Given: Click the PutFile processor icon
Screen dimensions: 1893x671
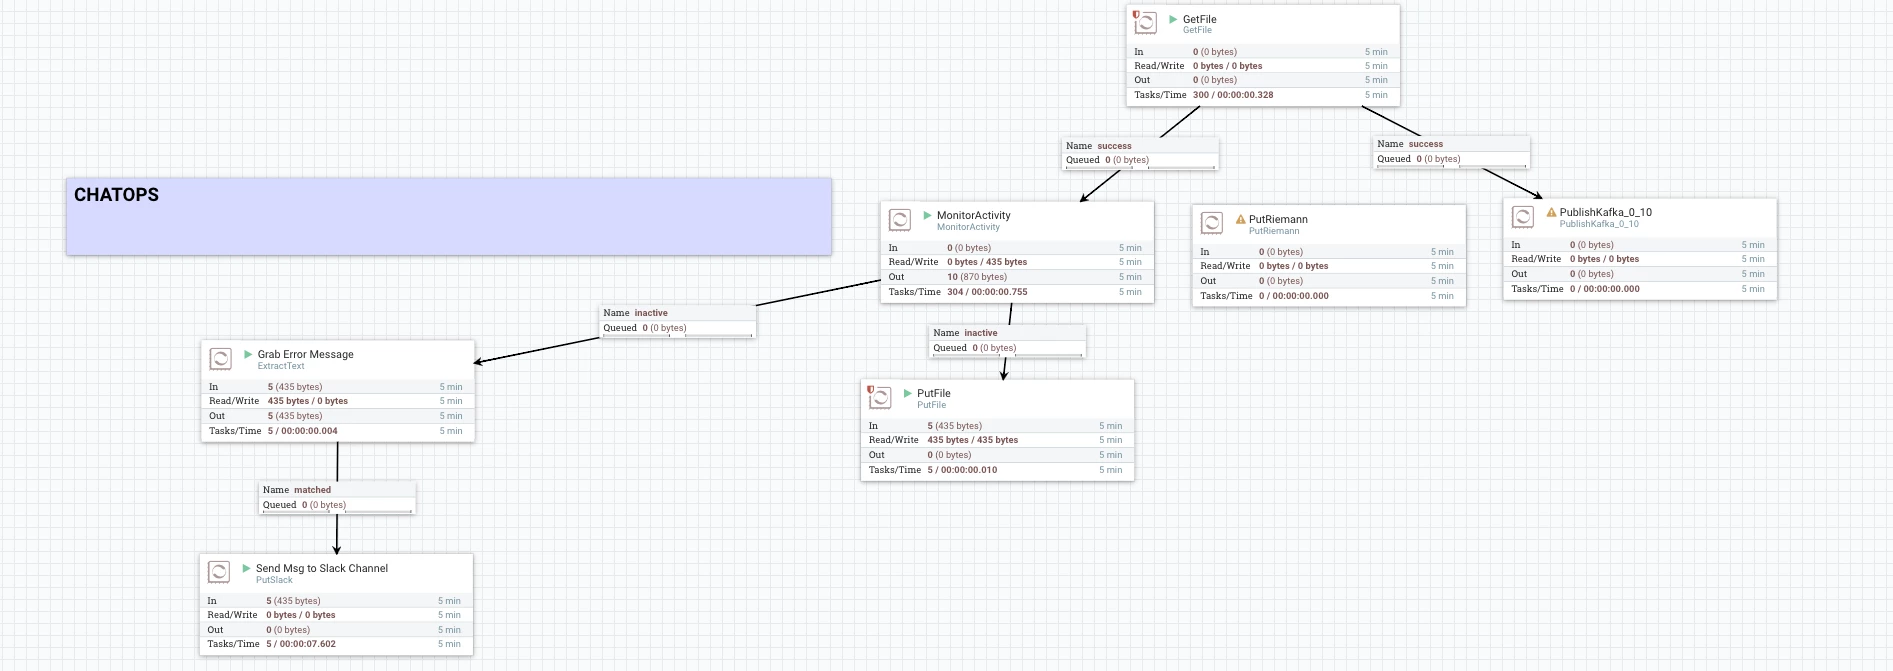Looking at the screenshot, I should [x=880, y=397].
